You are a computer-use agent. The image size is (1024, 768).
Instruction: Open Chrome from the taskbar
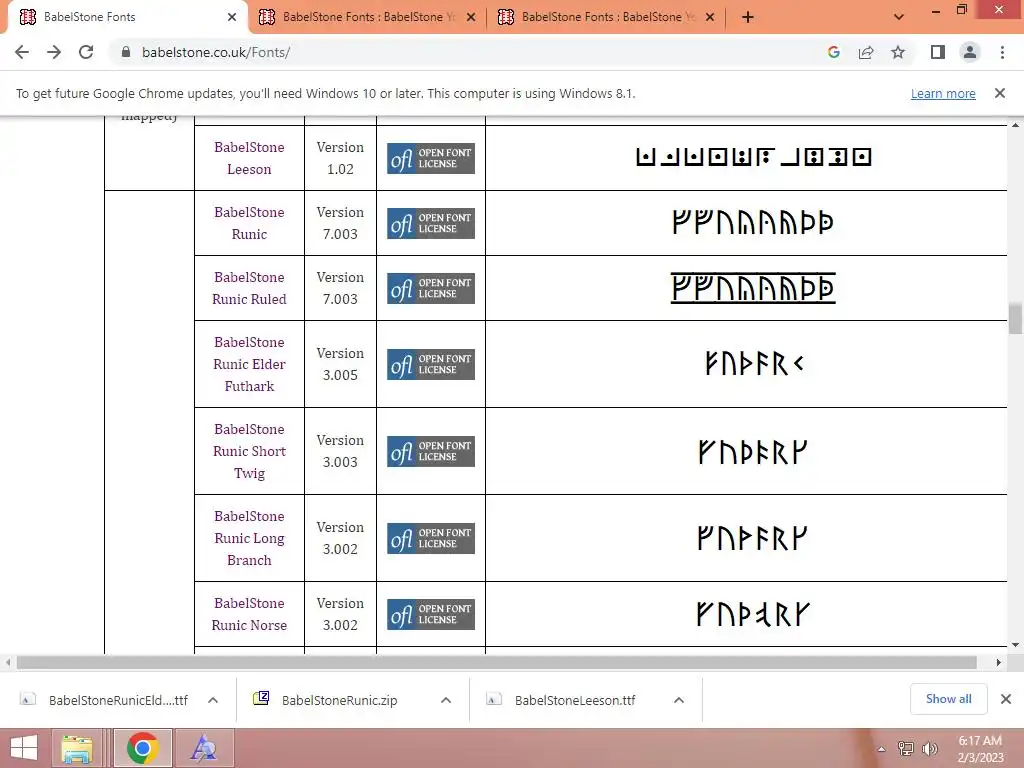(143, 748)
